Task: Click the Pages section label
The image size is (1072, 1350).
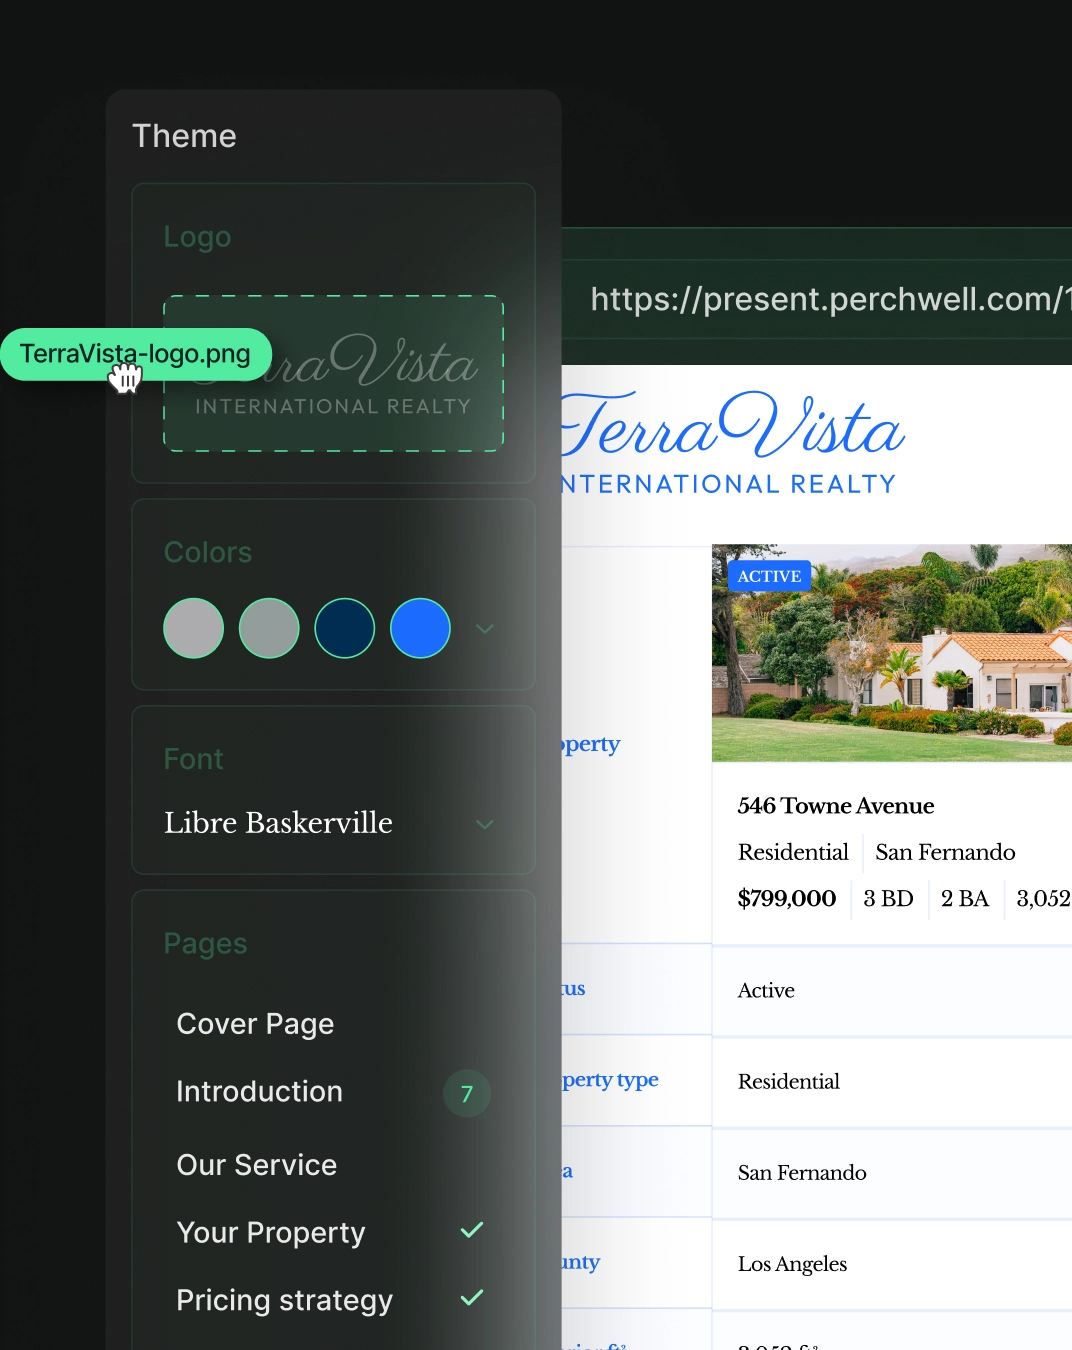Action: (x=205, y=944)
